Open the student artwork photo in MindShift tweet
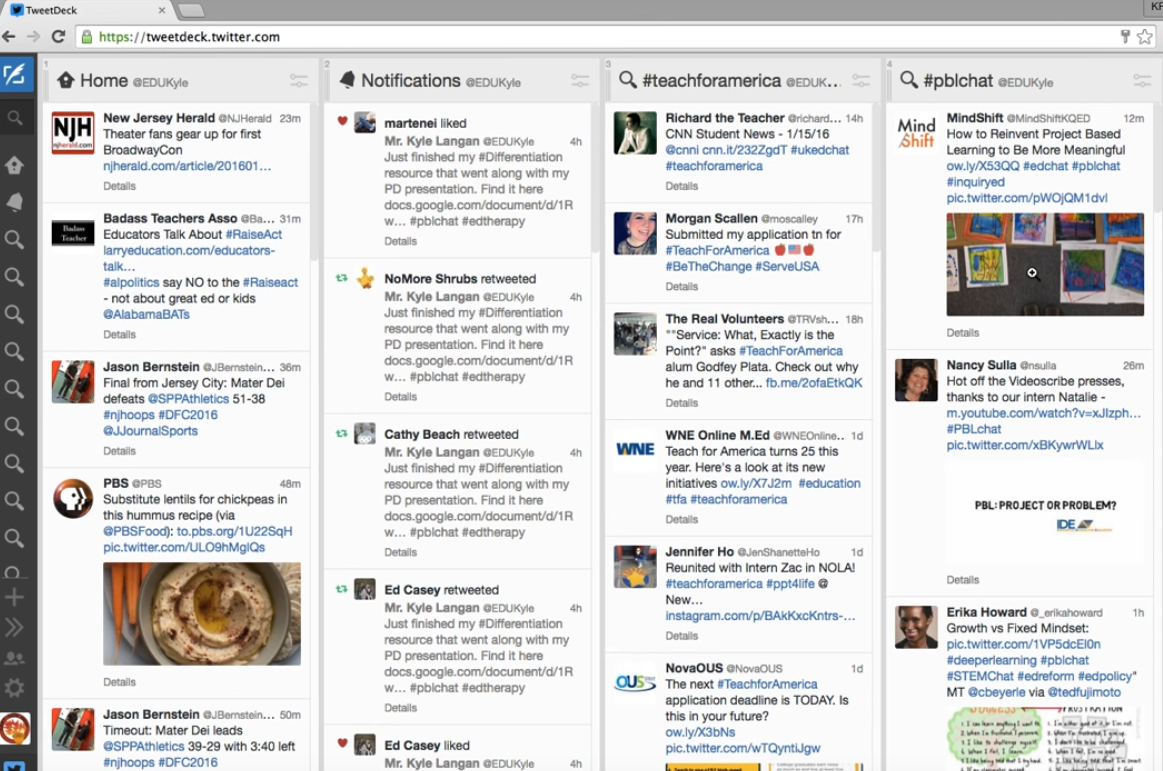The image size is (1163, 771). 1045,264
